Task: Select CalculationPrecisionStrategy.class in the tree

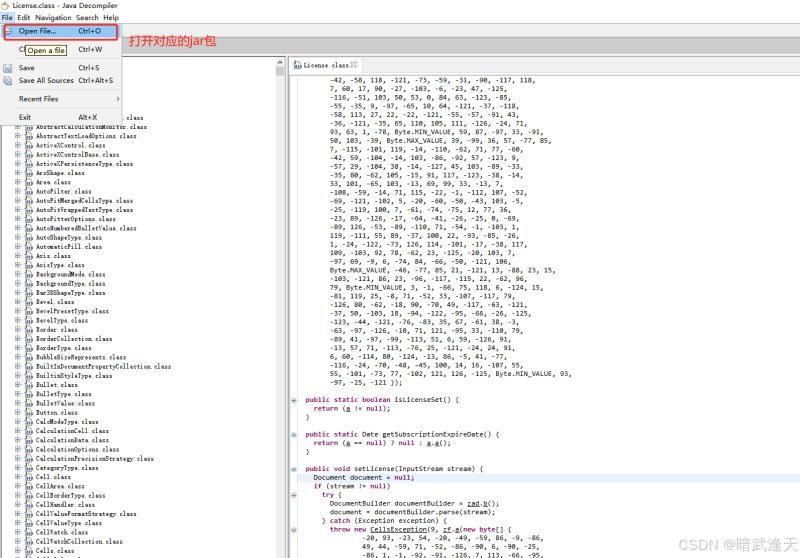Action: [94, 459]
